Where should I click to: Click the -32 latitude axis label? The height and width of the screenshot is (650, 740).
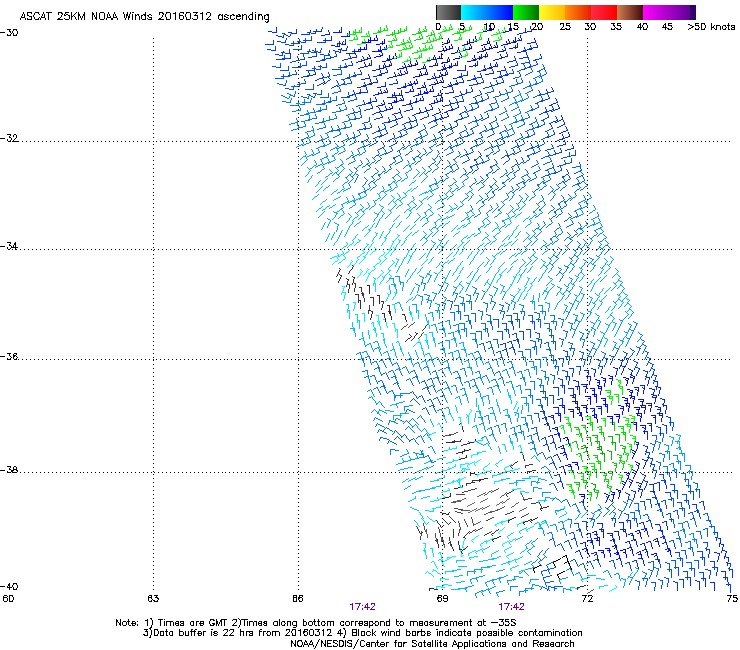[x=9, y=138]
